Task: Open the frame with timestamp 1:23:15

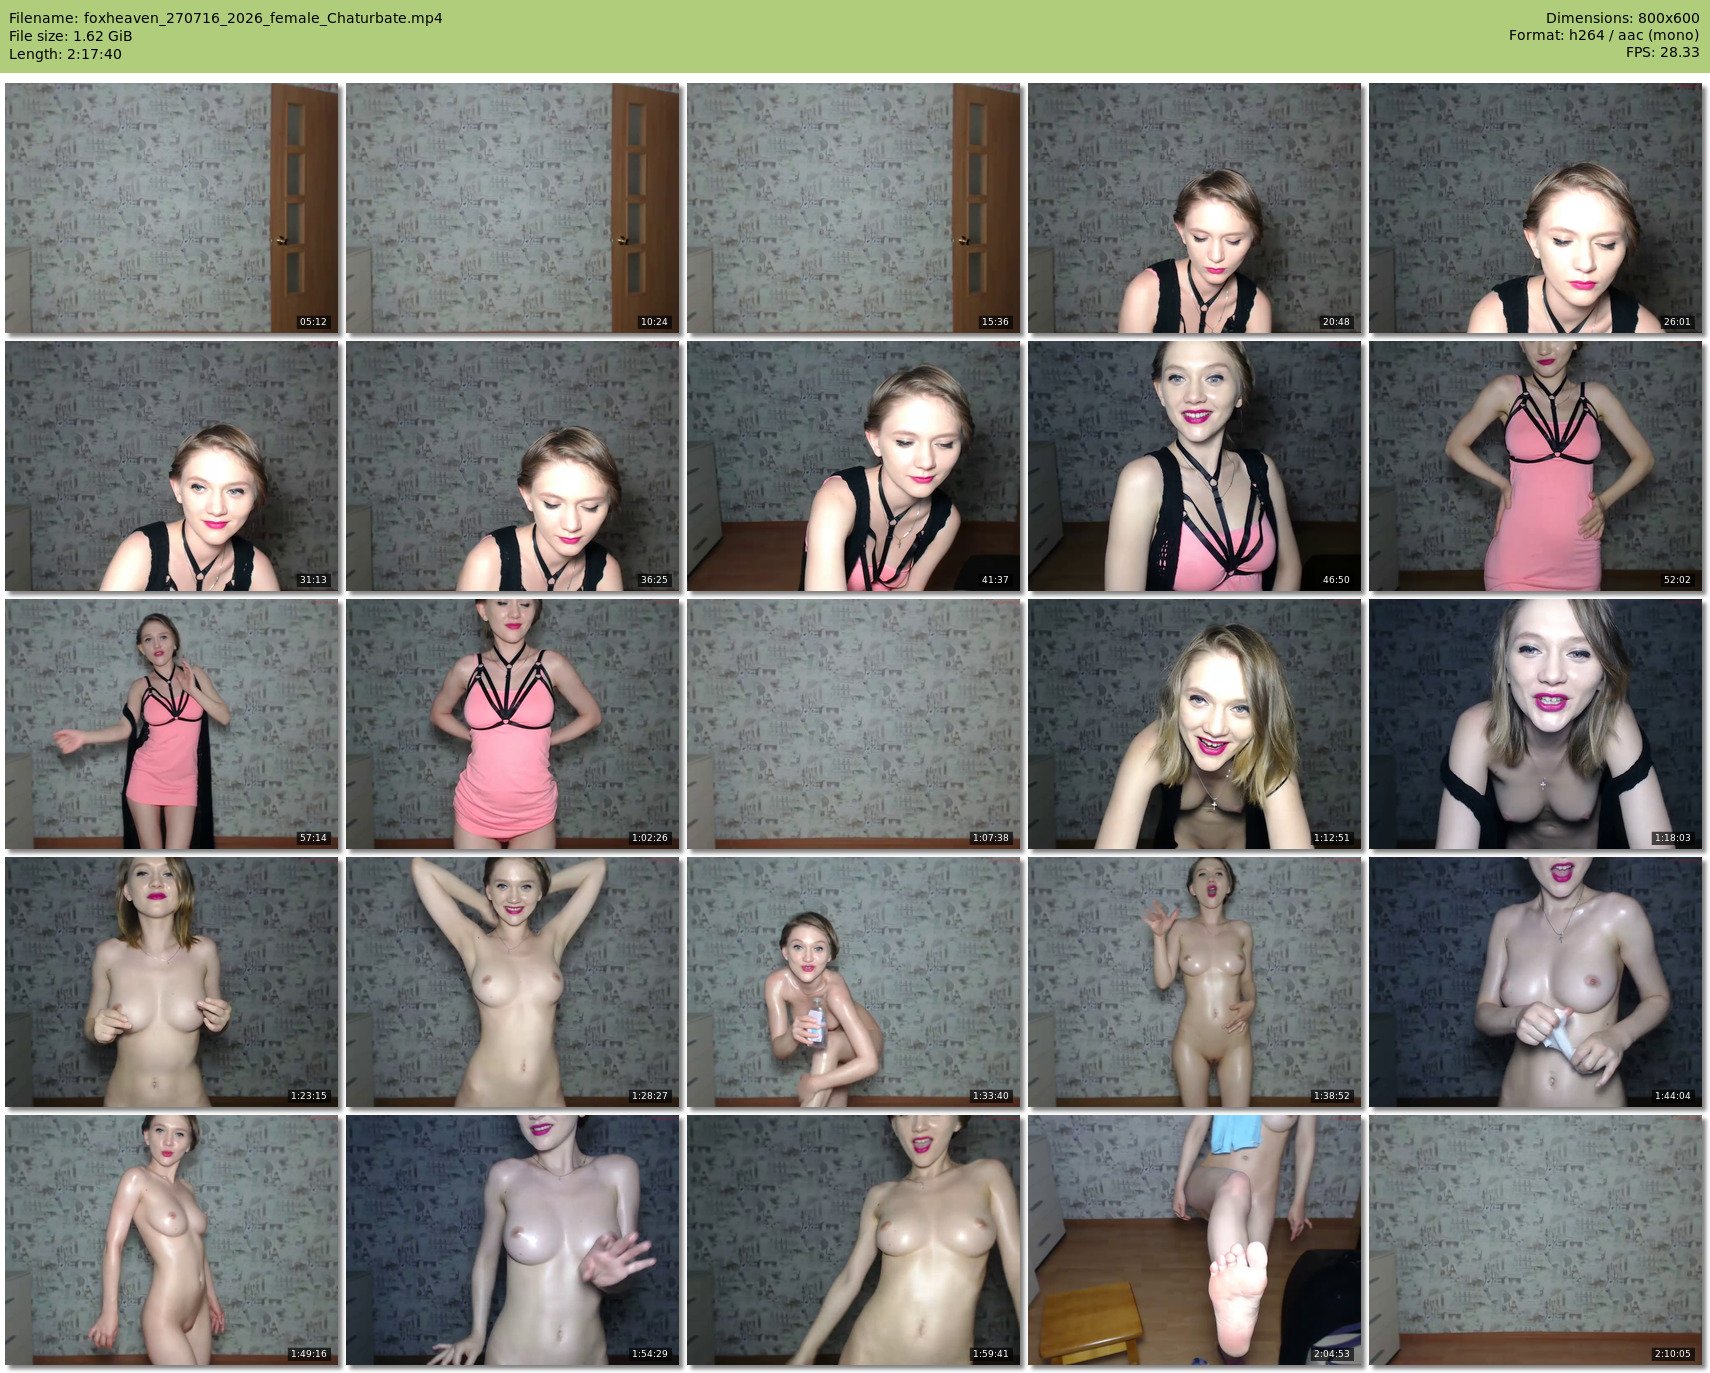Action: pos(172,982)
